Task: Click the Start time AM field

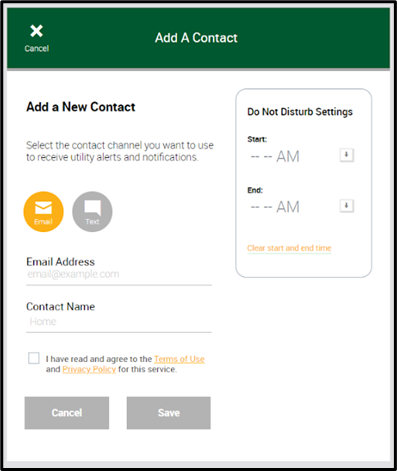Action: pos(275,156)
